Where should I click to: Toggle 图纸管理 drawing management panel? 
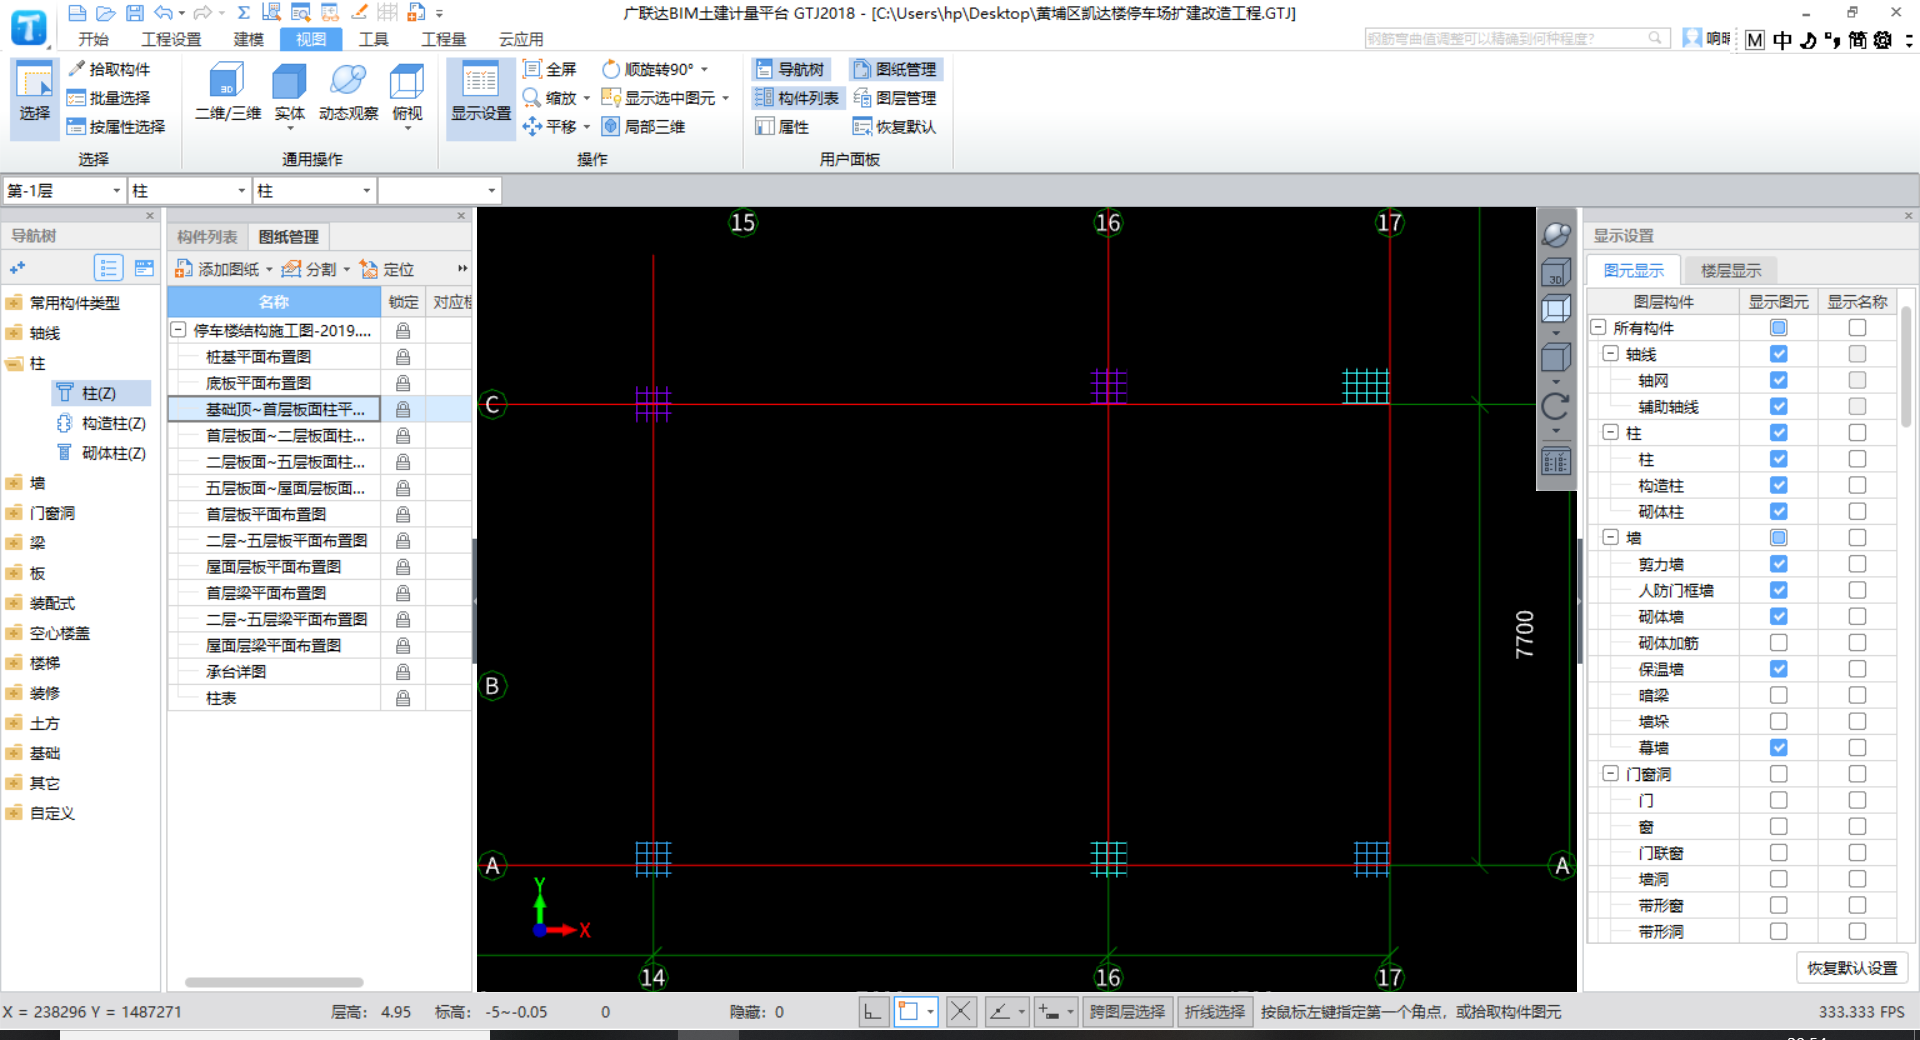(895, 69)
